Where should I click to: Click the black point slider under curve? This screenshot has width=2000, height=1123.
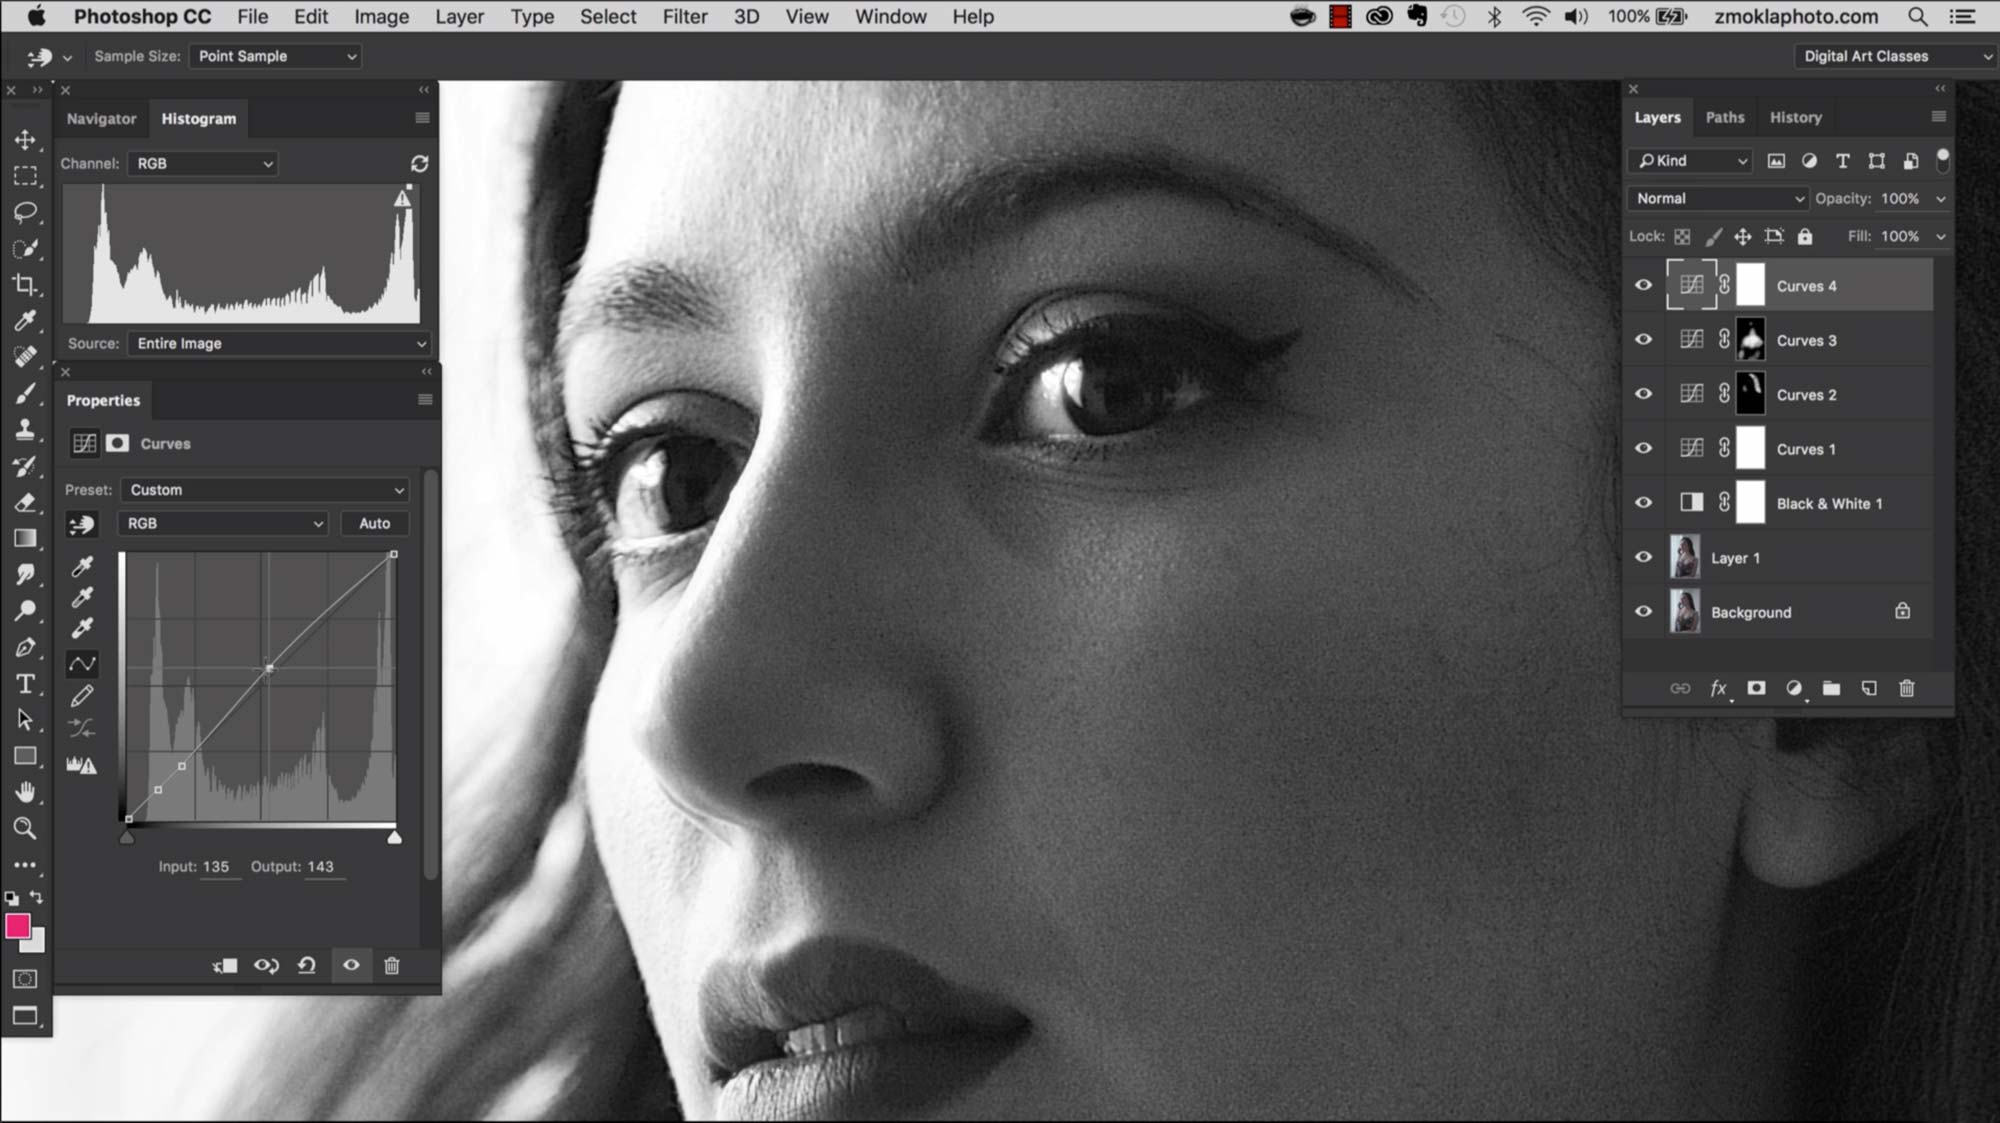[x=127, y=837]
